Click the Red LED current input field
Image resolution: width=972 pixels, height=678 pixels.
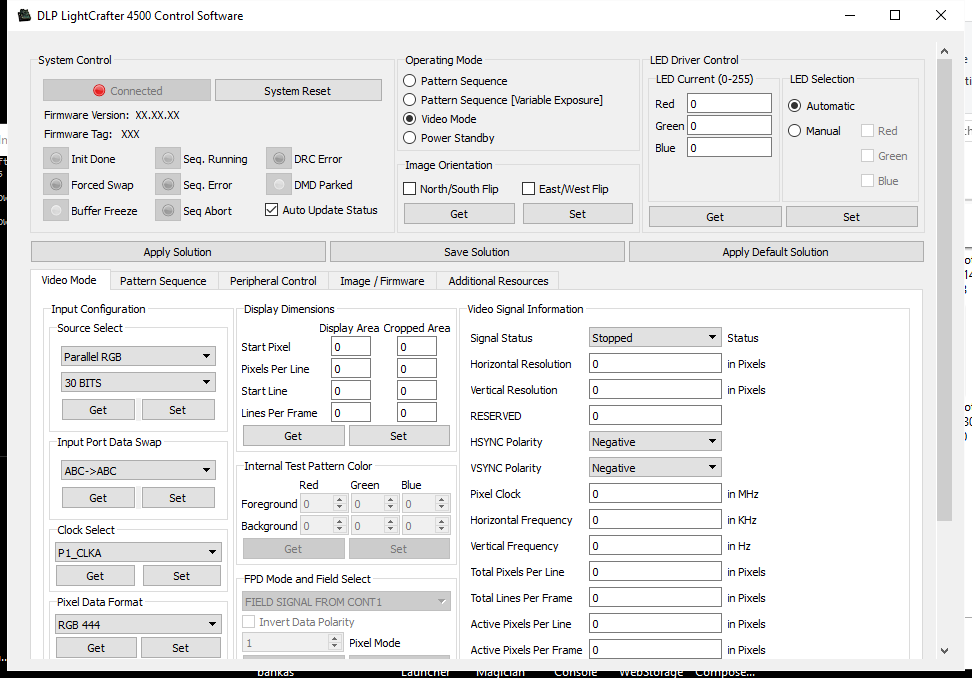tap(729, 103)
